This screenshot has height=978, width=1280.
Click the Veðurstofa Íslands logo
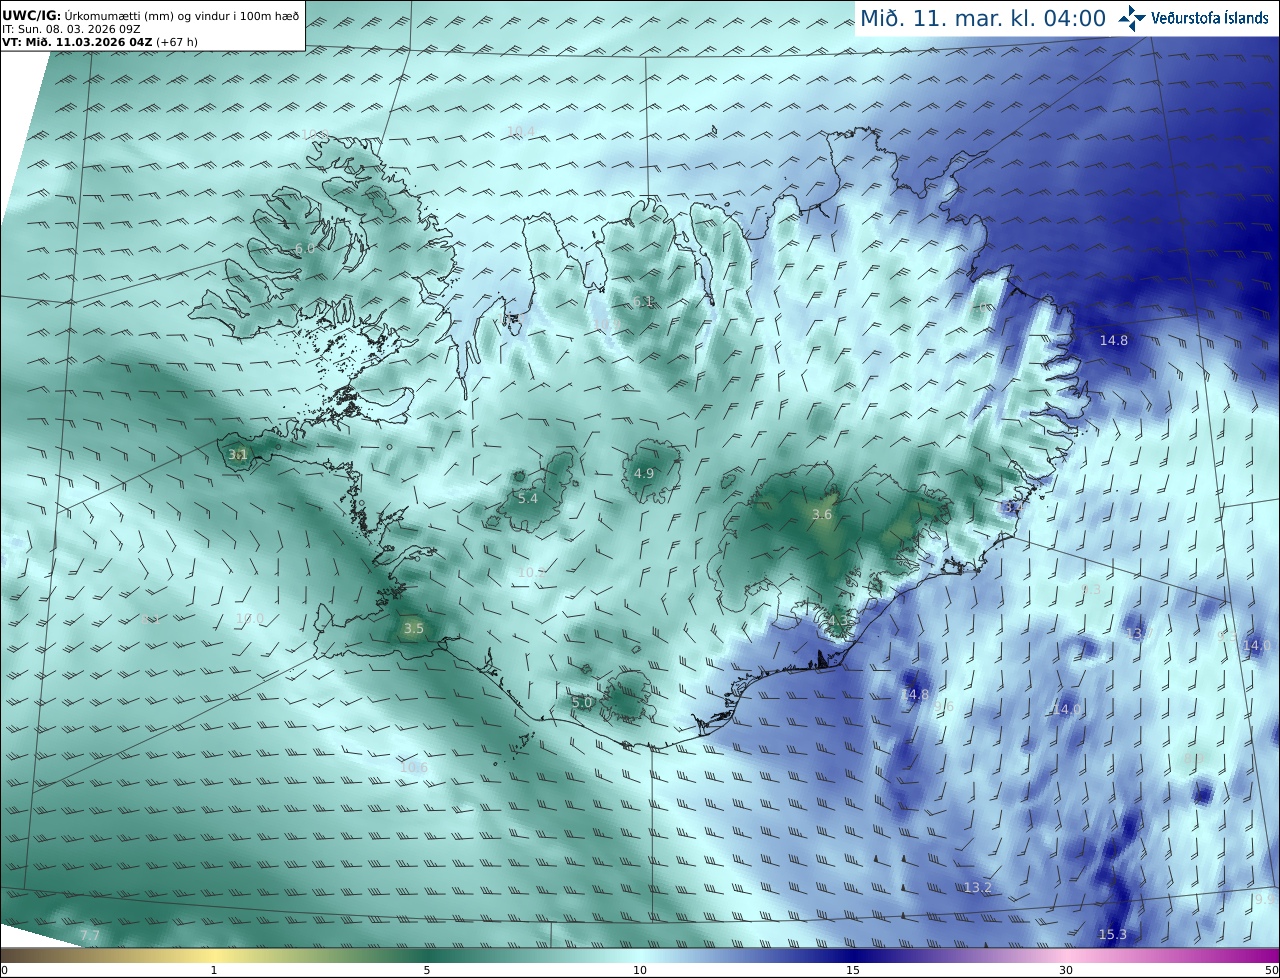click(1193, 18)
